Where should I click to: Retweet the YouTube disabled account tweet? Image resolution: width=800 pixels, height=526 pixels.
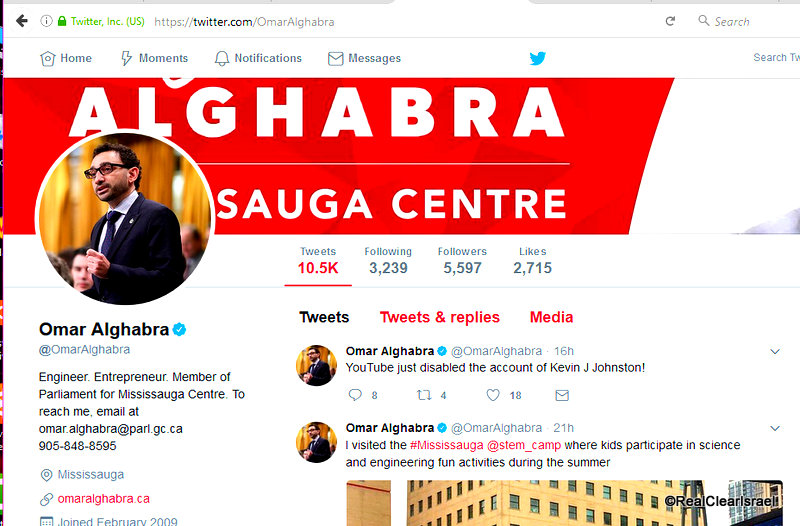click(424, 395)
